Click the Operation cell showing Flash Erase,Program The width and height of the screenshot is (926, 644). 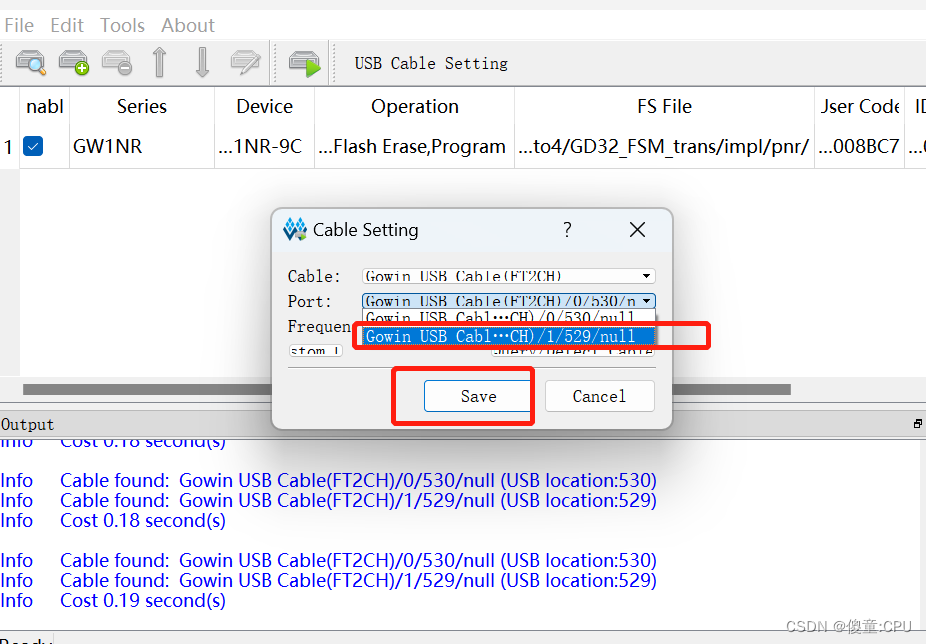414,145
